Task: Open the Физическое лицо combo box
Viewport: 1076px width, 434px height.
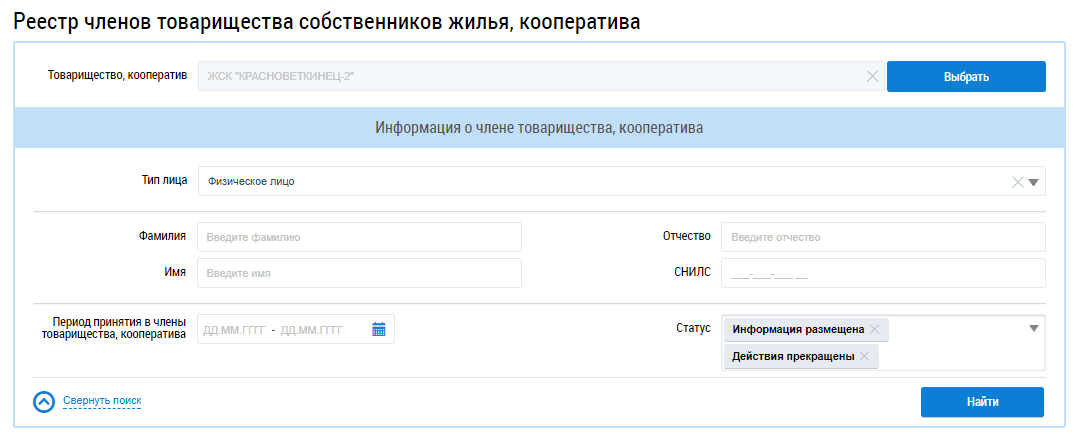Action: [600, 182]
